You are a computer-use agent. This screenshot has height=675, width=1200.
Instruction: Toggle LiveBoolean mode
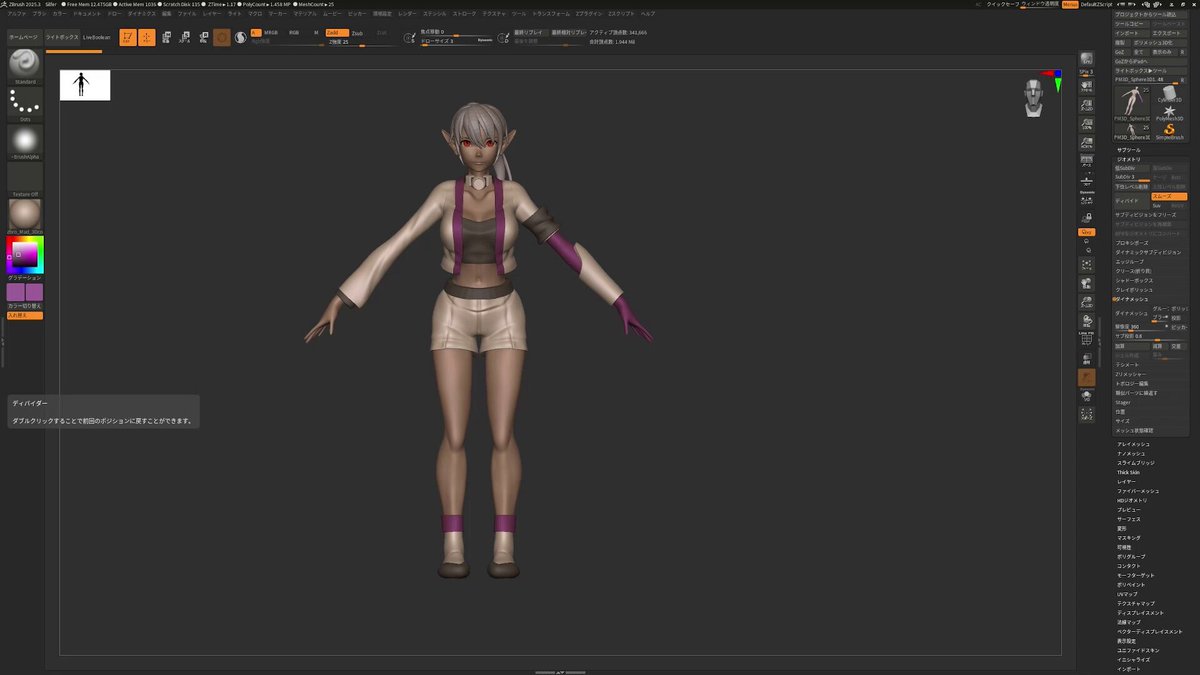[x=97, y=37]
